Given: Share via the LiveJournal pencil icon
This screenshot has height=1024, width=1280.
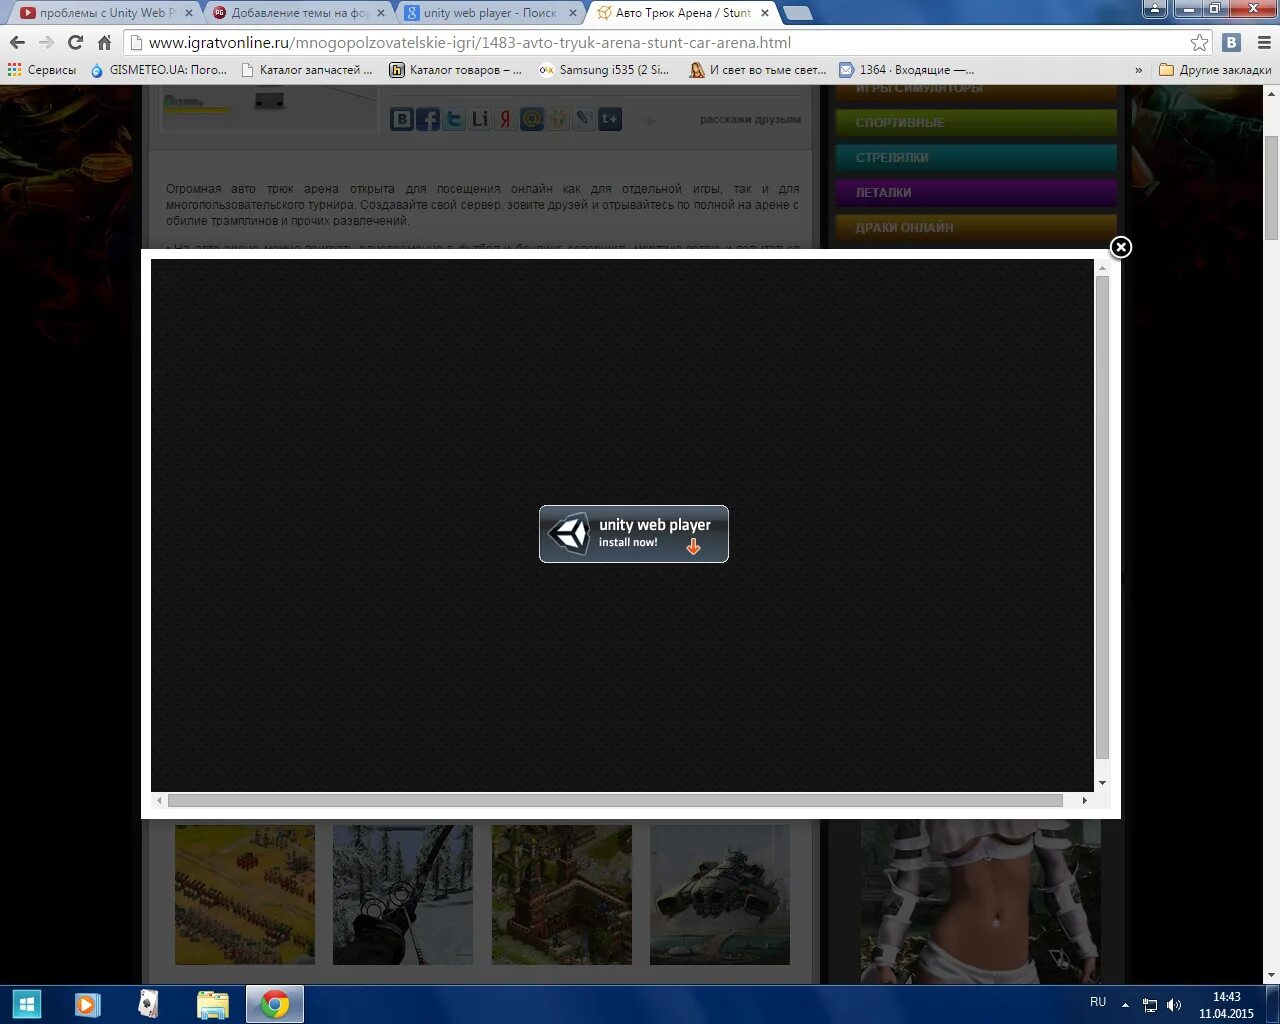Looking at the screenshot, I should pyautogui.click(x=584, y=119).
